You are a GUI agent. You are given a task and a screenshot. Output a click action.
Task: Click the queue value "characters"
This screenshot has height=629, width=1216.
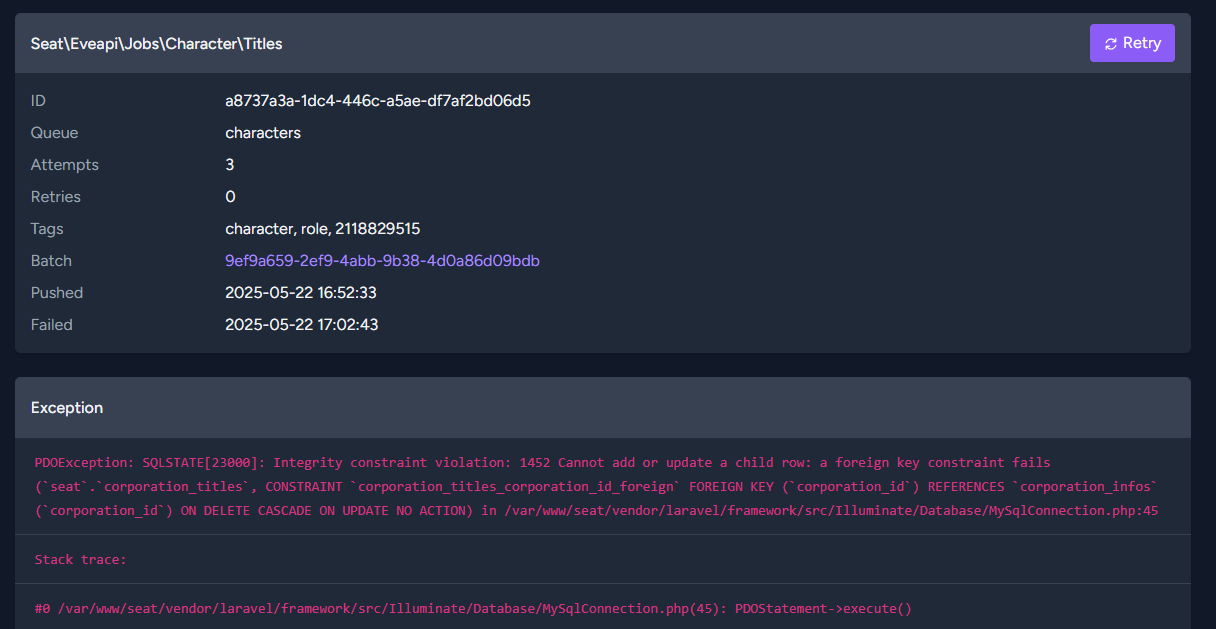tap(263, 133)
